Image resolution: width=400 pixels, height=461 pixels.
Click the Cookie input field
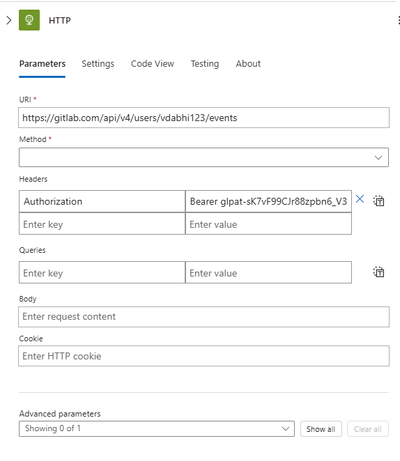[204, 356]
